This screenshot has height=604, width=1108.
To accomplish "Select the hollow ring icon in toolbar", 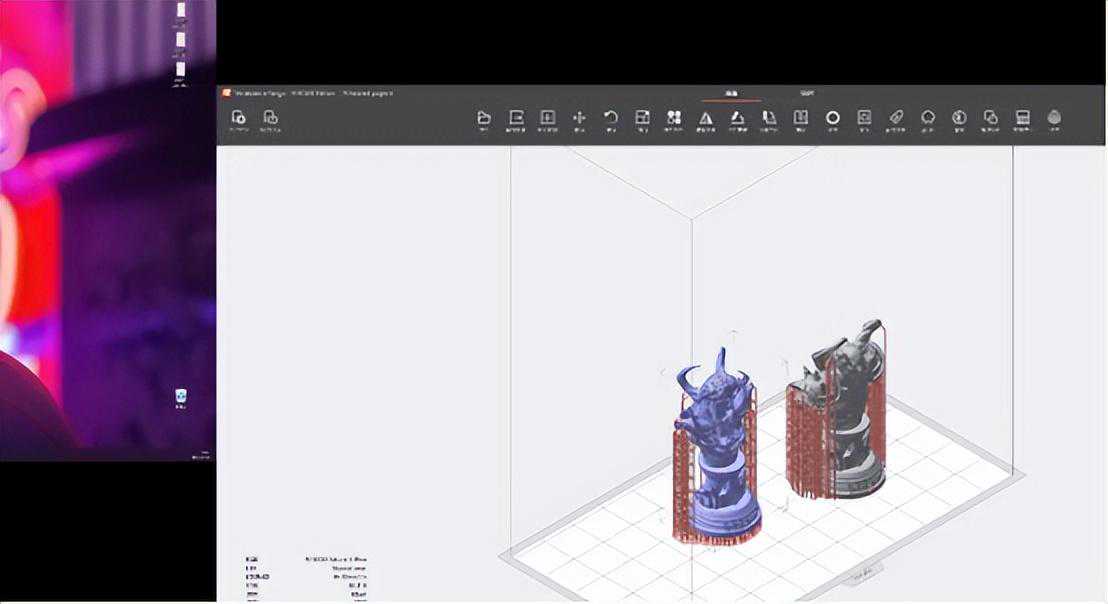I will pyautogui.click(x=832, y=118).
